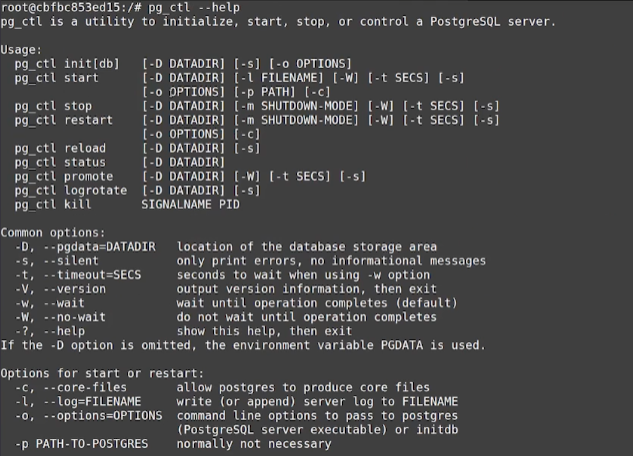Image resolution: width=633 pixels, height=456 pixels.
Task: Click 'pg_ctl start' in the usage list
Action: (57, 78)
